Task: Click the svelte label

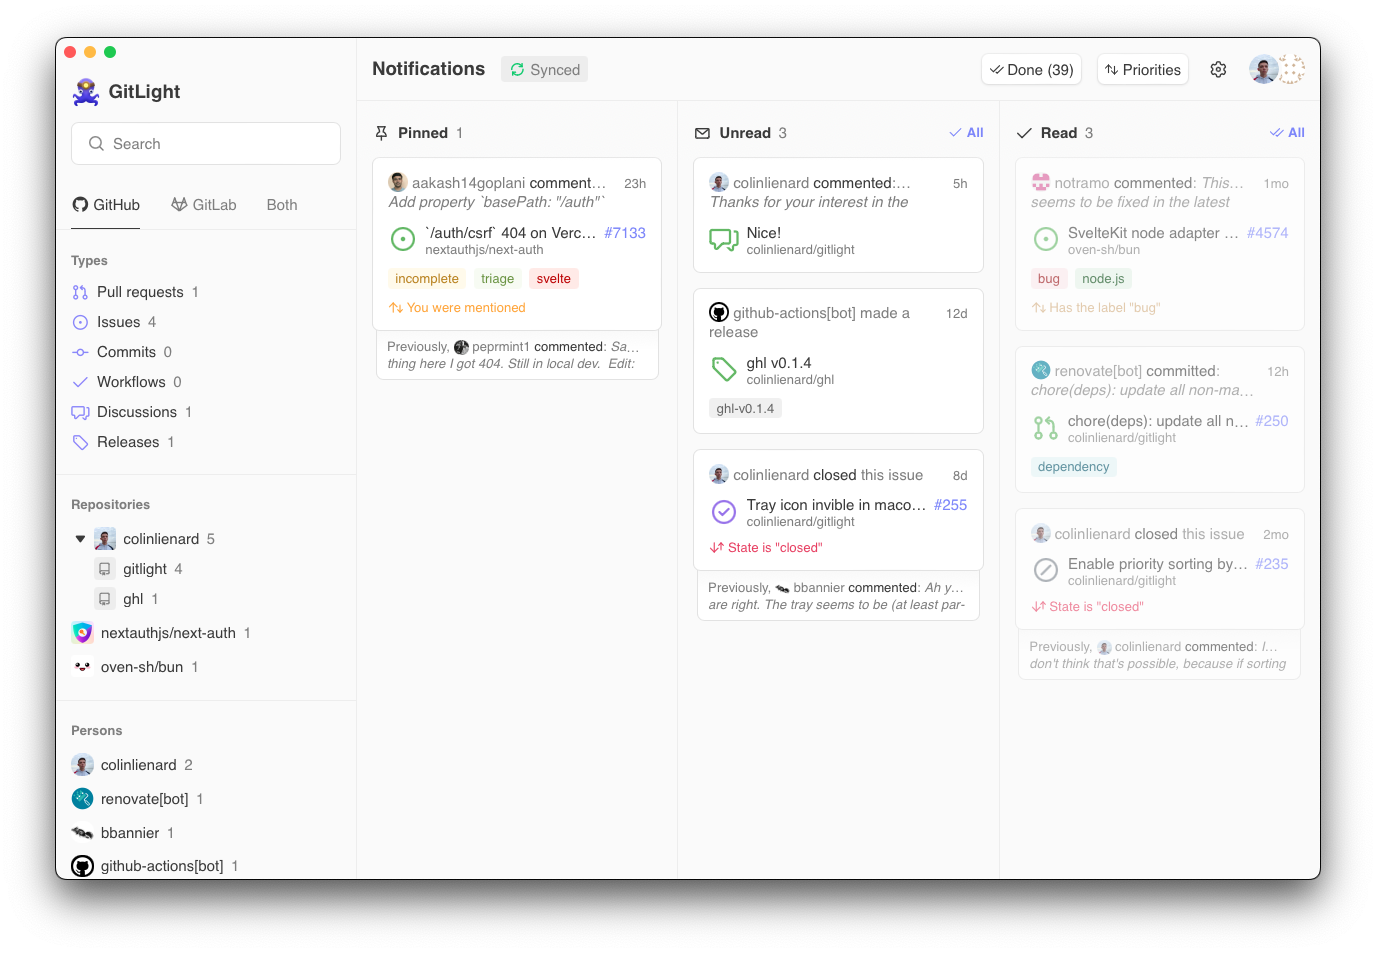Action: 553,279
